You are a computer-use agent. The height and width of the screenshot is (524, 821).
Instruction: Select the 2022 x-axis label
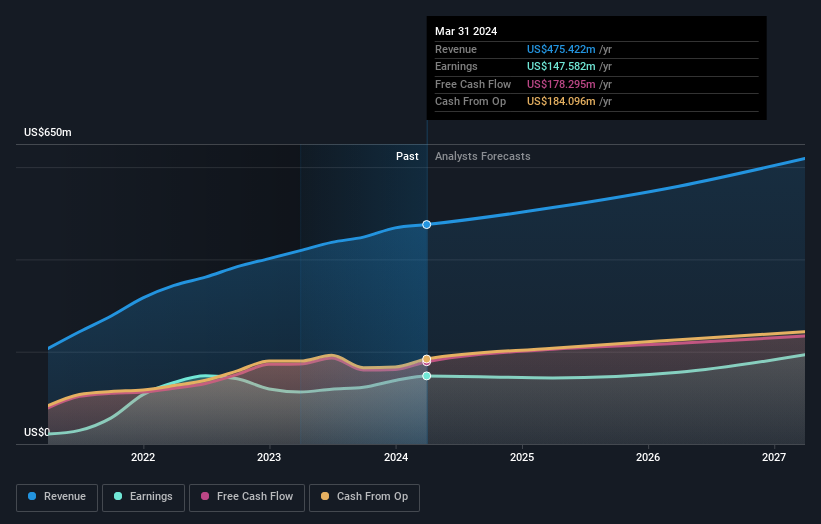[x=143, y=457]
